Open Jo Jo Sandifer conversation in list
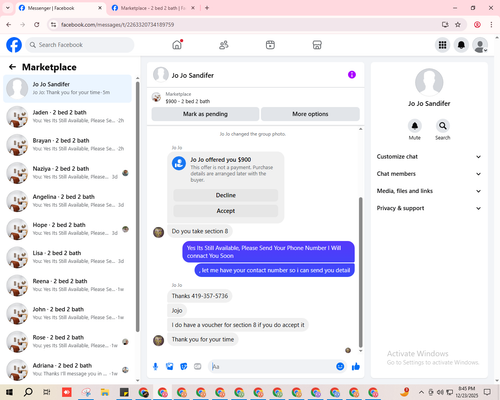Image resolution: width=500 pixels, height=400 pixels. (67, 88)
